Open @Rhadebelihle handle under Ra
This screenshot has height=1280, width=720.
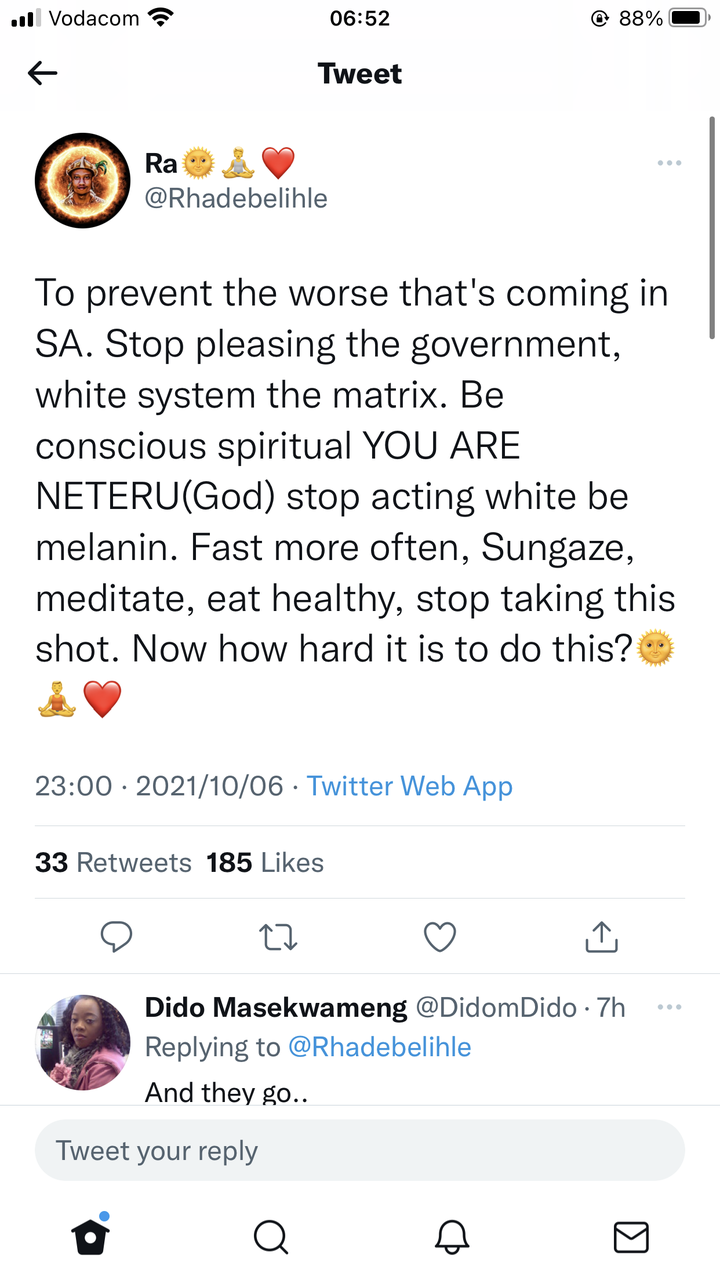(x=236, y=198)
